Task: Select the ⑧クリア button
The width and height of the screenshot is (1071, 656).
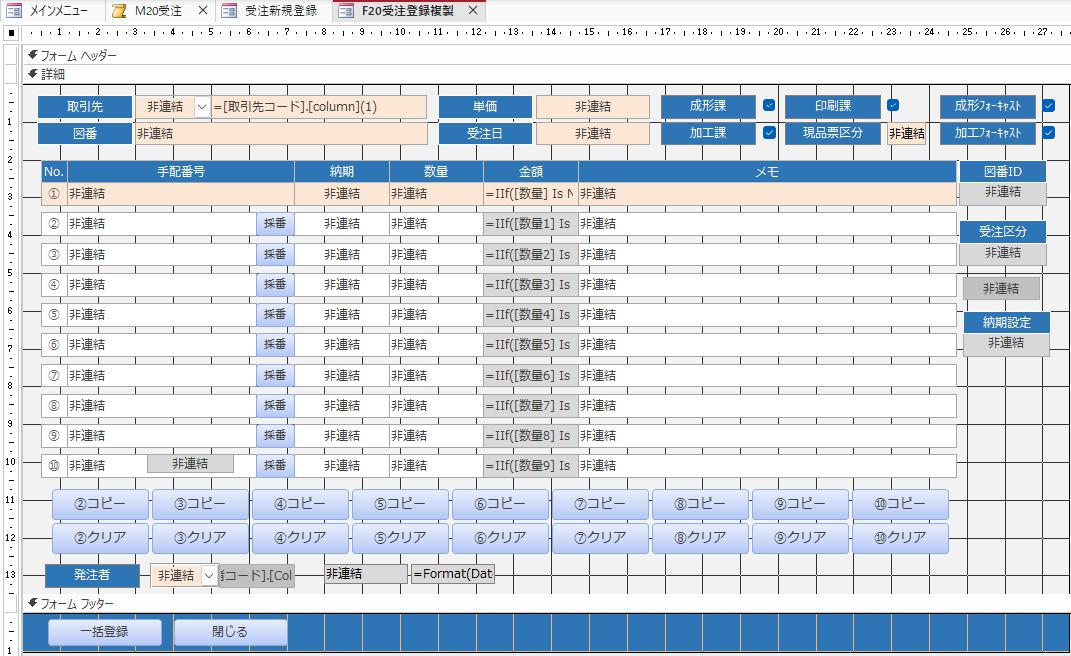Action: point(701,538)
